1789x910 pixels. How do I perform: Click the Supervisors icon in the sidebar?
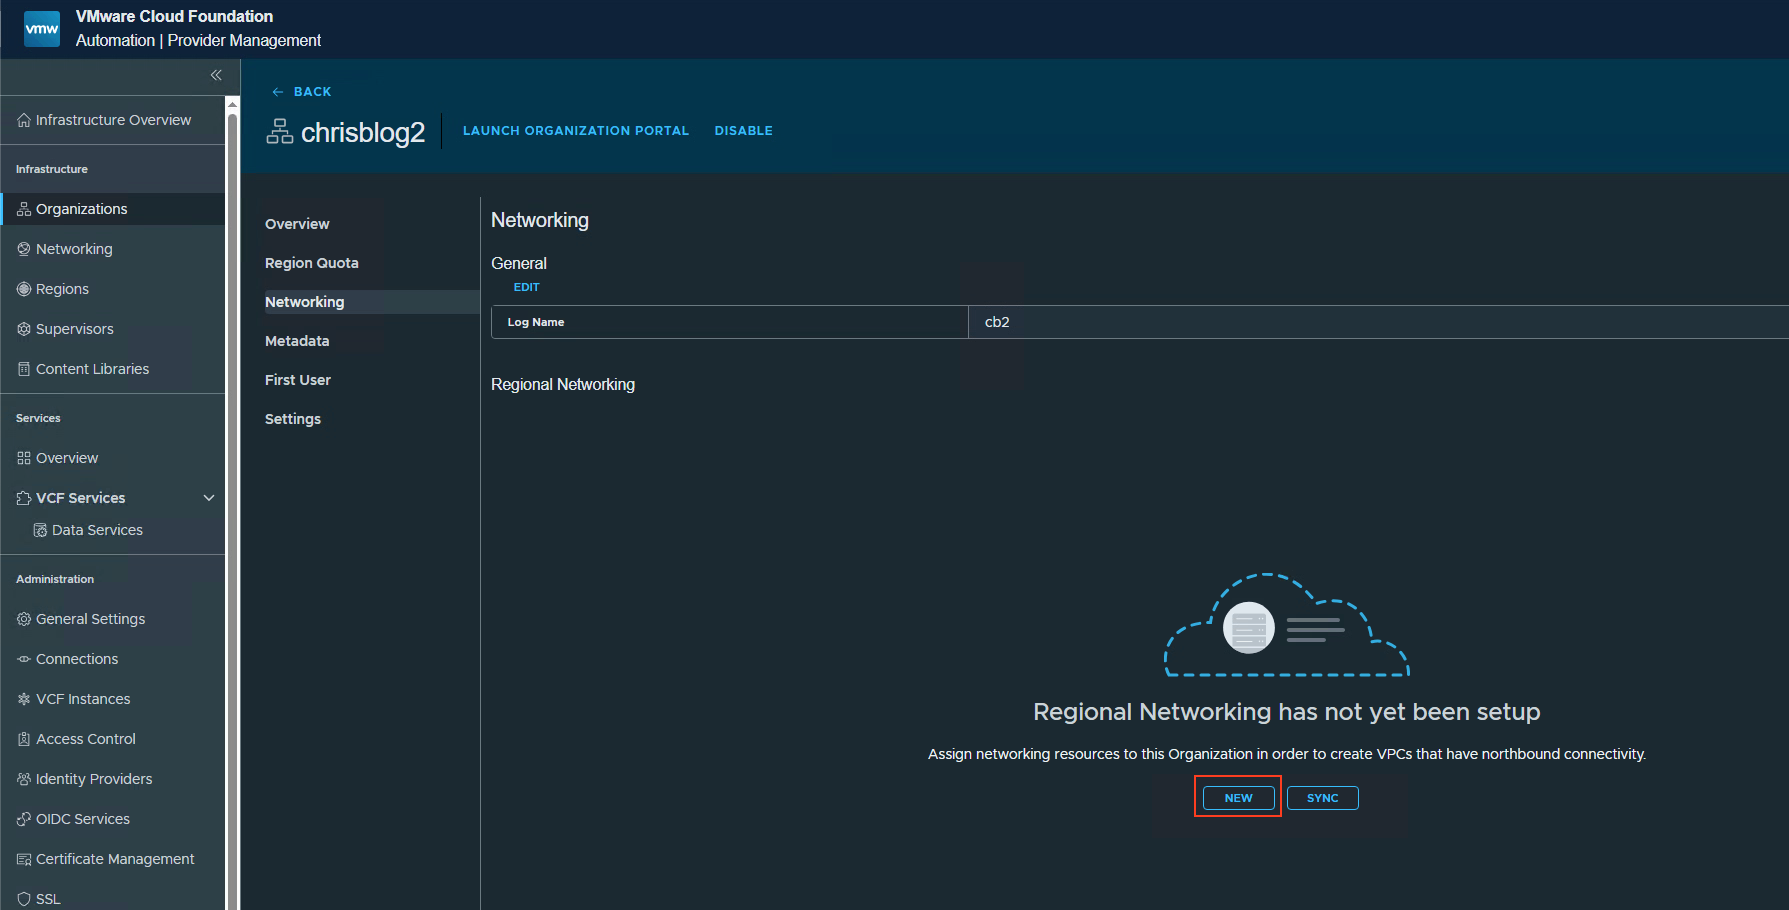24,329
